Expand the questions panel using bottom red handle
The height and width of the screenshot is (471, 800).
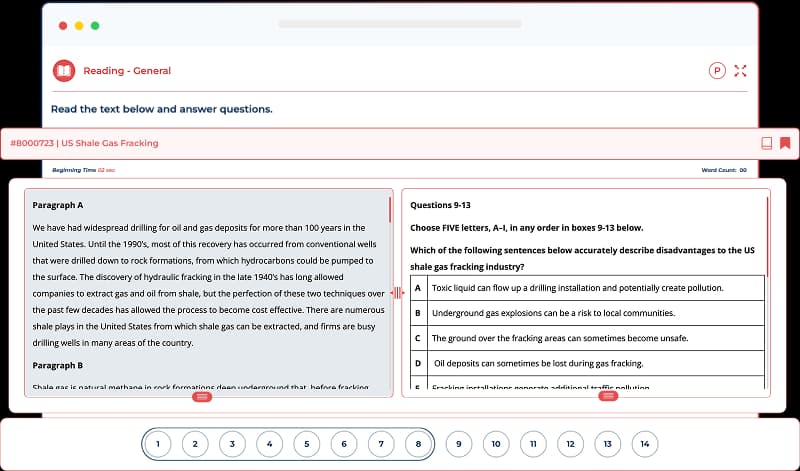(x=608, y=397)
